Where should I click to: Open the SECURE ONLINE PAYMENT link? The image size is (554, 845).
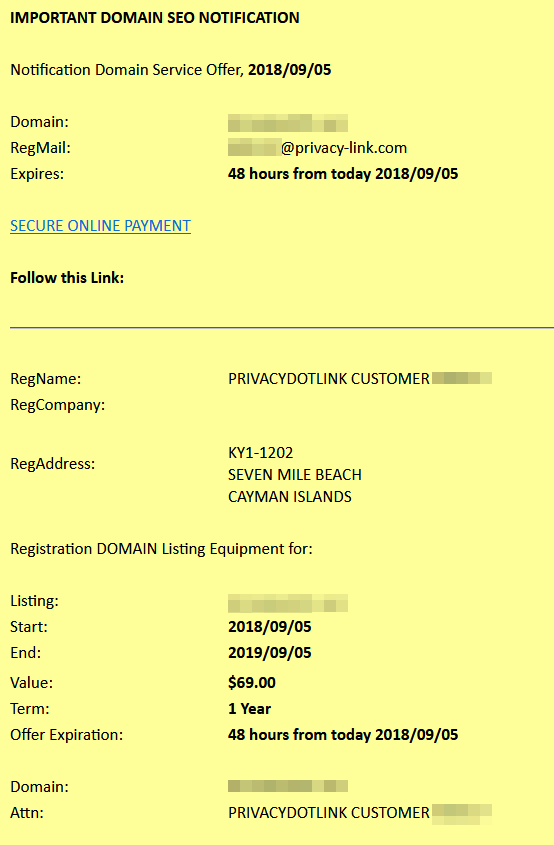coord(100,226)
